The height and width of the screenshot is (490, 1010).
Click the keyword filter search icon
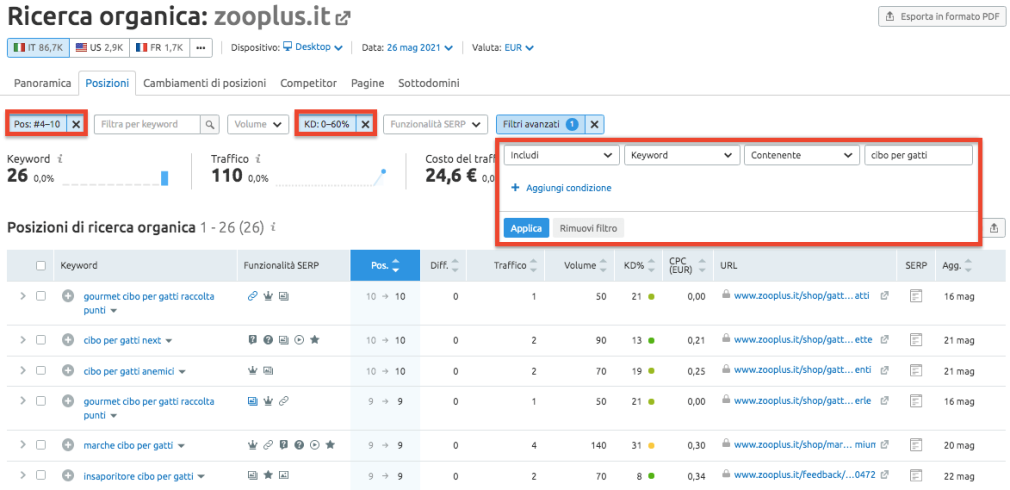pyautogui.click(x=209, y=124)
